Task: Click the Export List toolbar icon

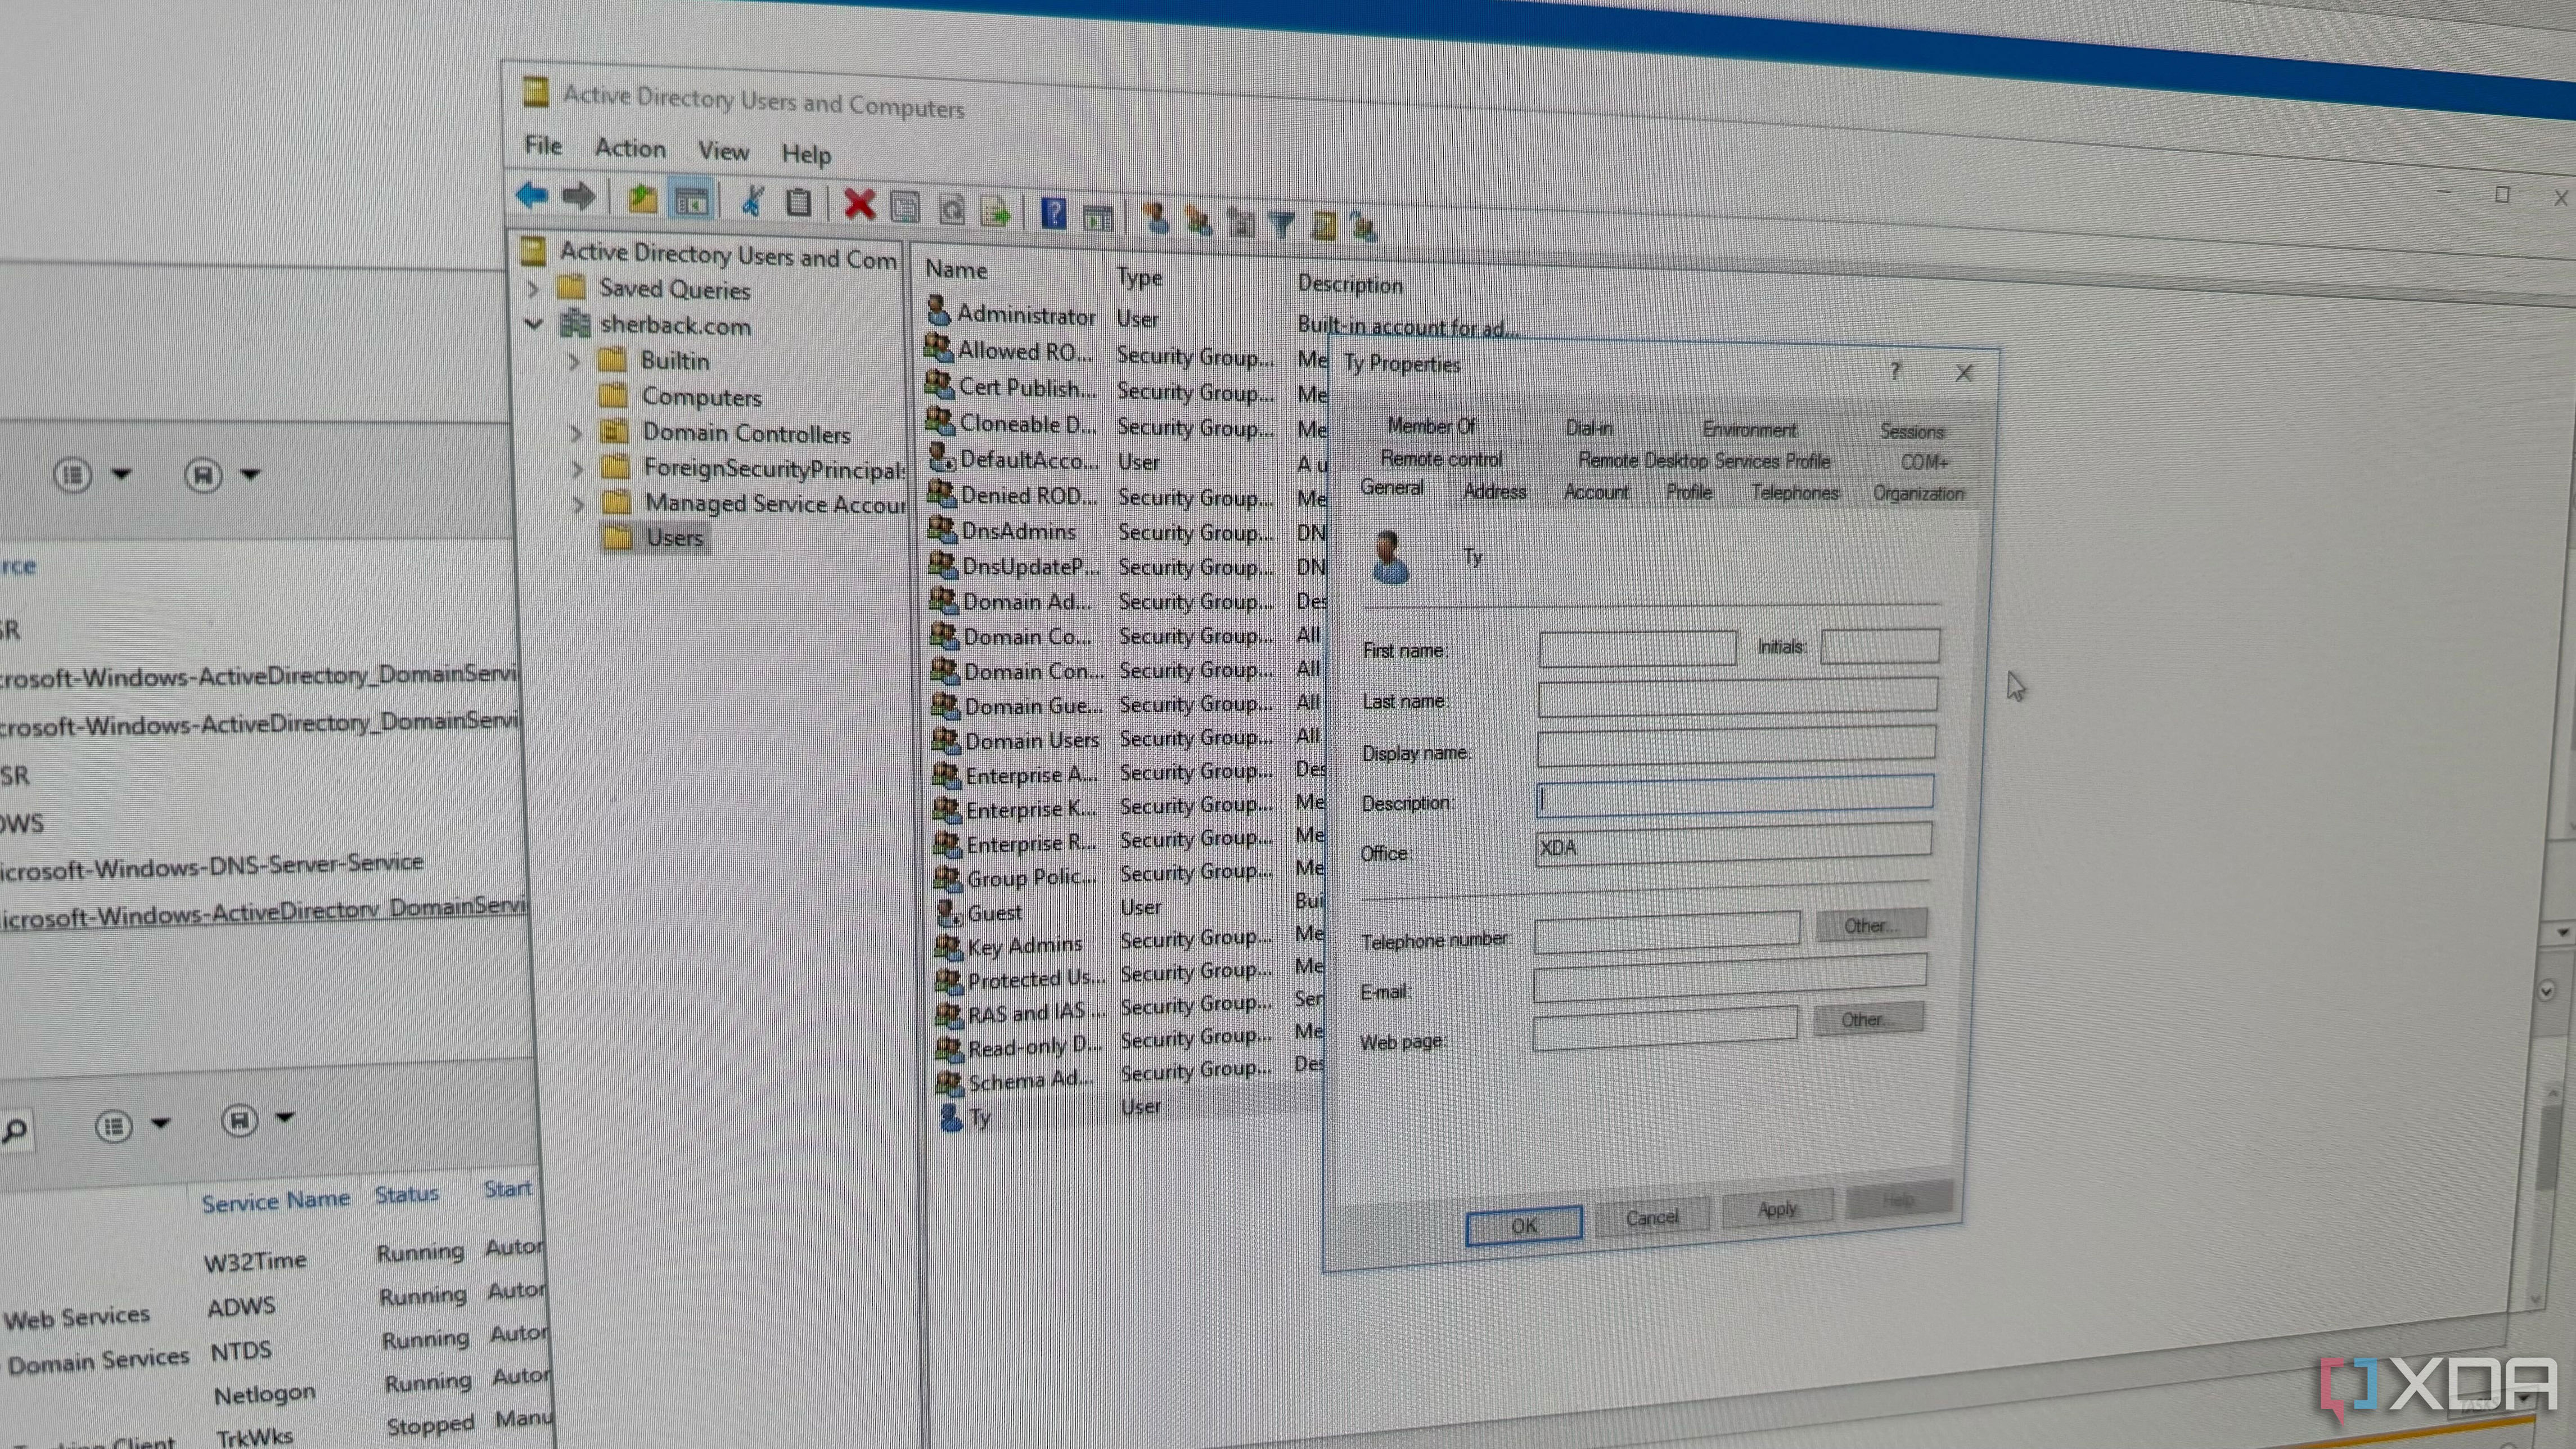Action: (x=995, y=212)
